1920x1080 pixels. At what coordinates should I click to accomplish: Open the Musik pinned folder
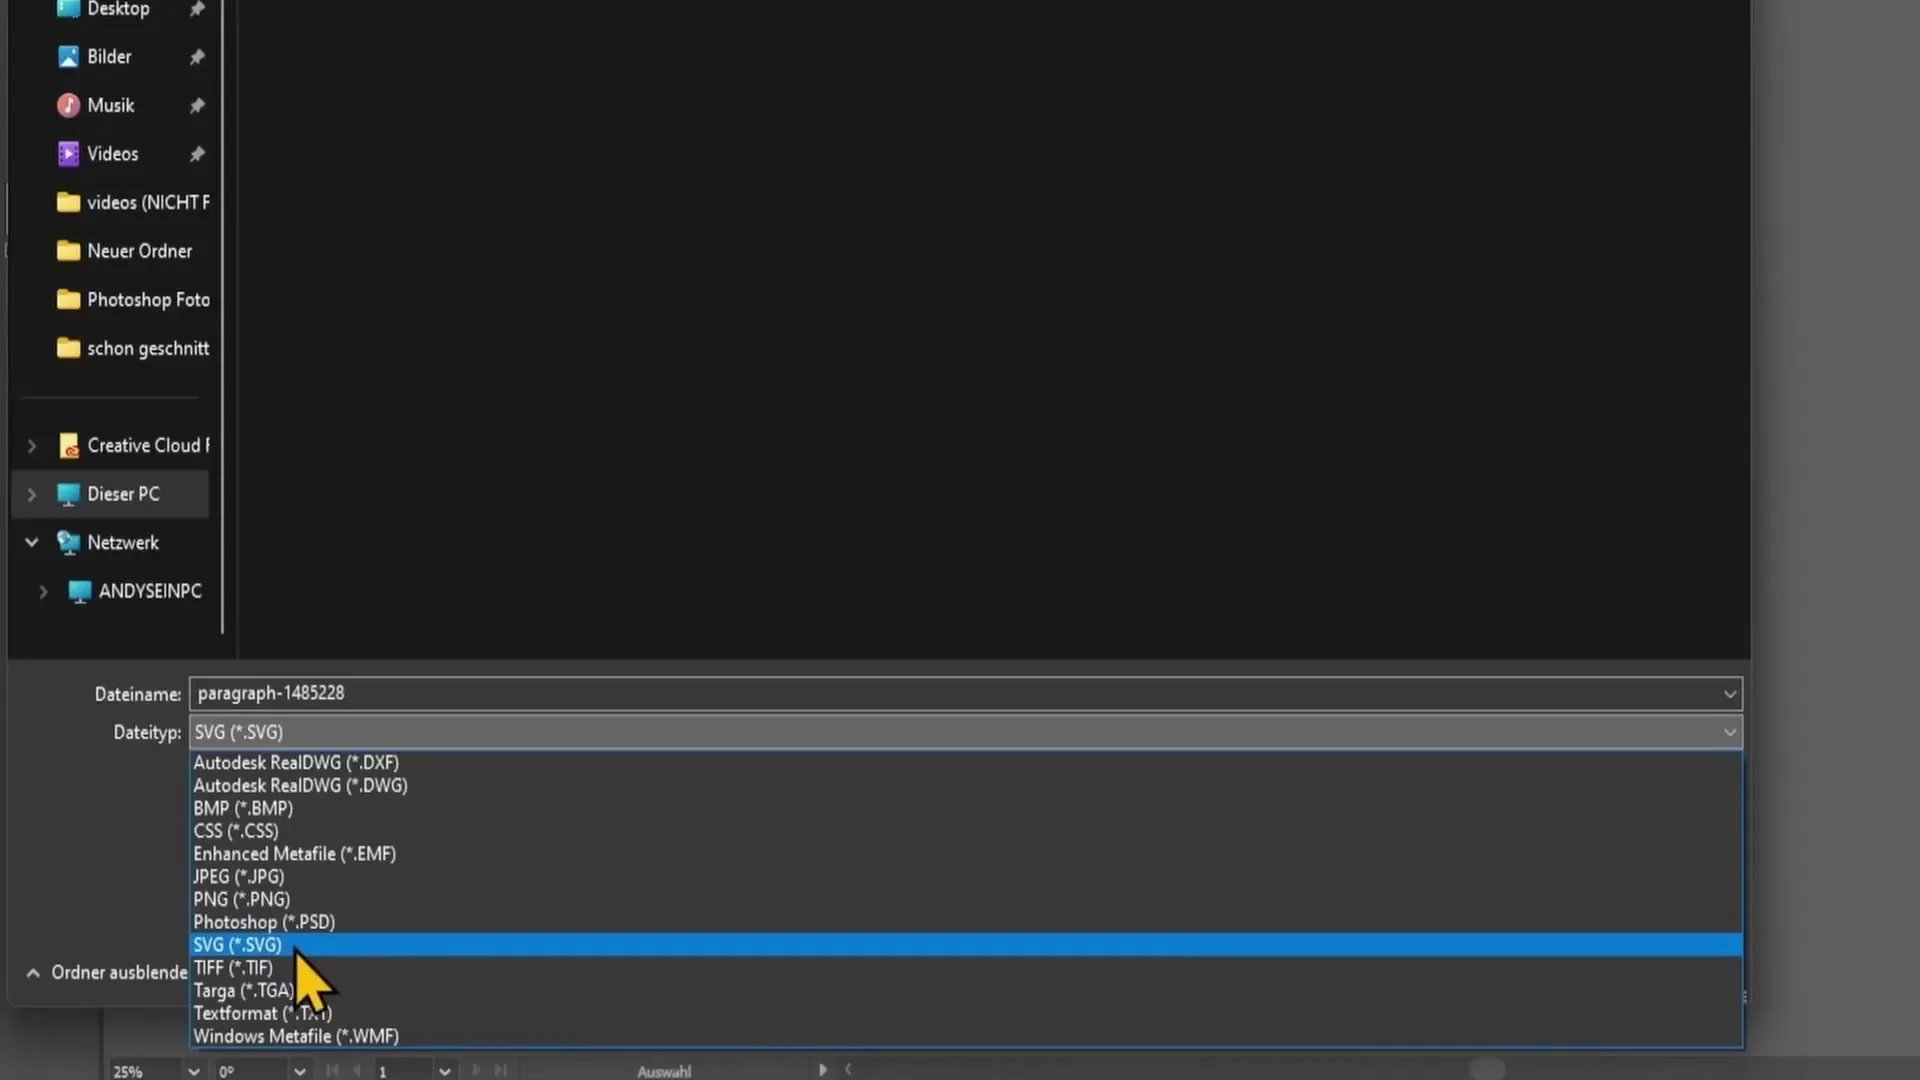pyautogui.click(x=111, y=104)
